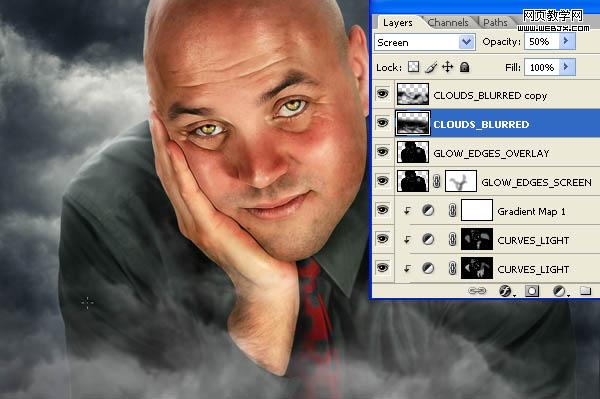Hide the upper CURVES_LIGHT layer

coord(382,239)
